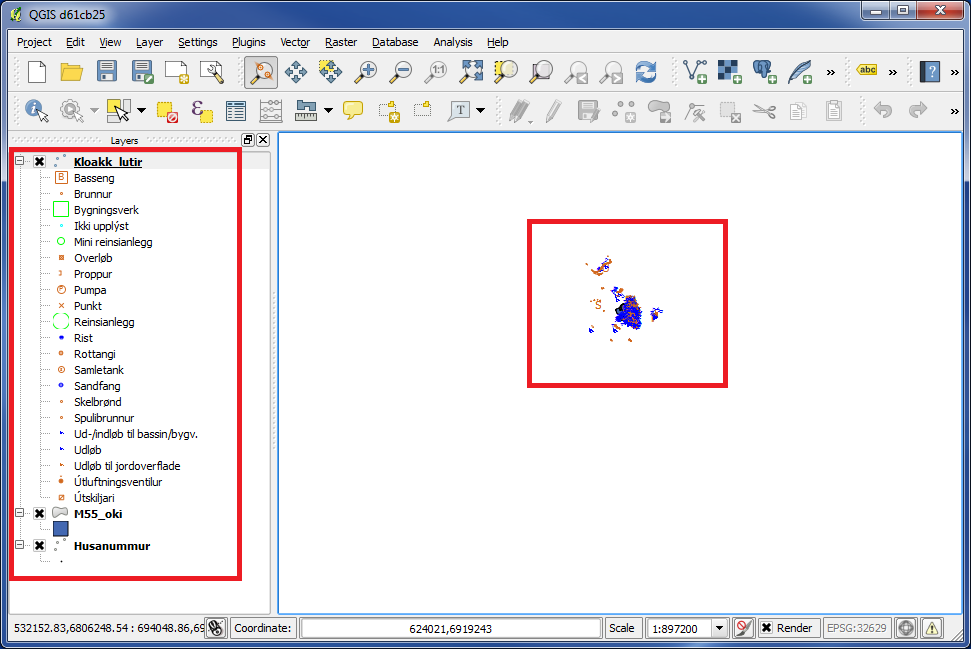
Task: Open the Layer menu
Action: tap(149, 42)
